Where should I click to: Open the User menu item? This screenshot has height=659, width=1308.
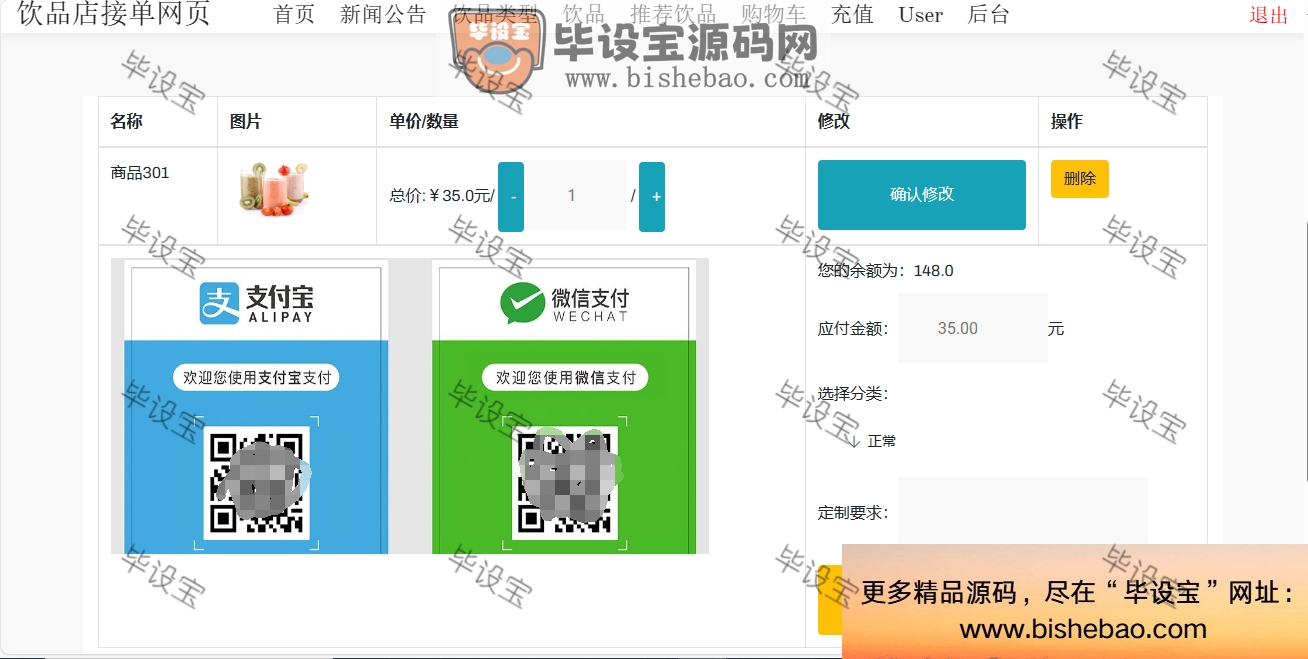tap(920, 15)
